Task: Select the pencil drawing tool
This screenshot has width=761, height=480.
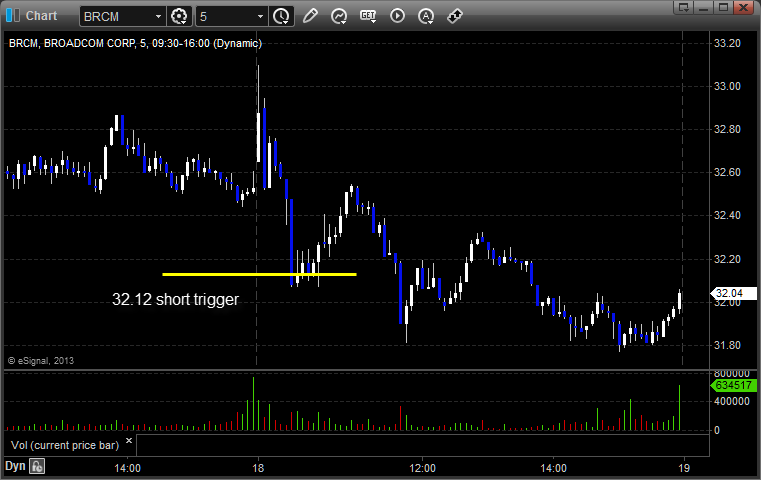Action: point(310,16)
